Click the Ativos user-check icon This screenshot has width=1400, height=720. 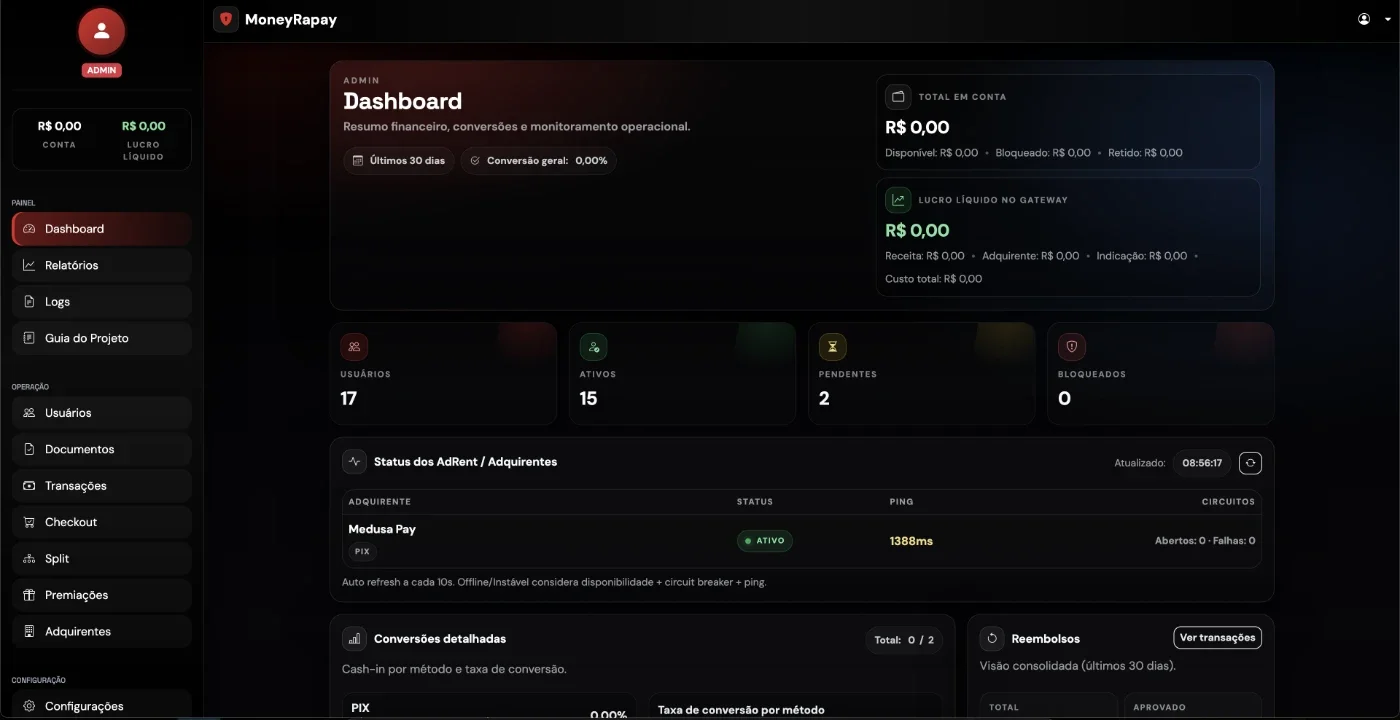tap(594, 347)
